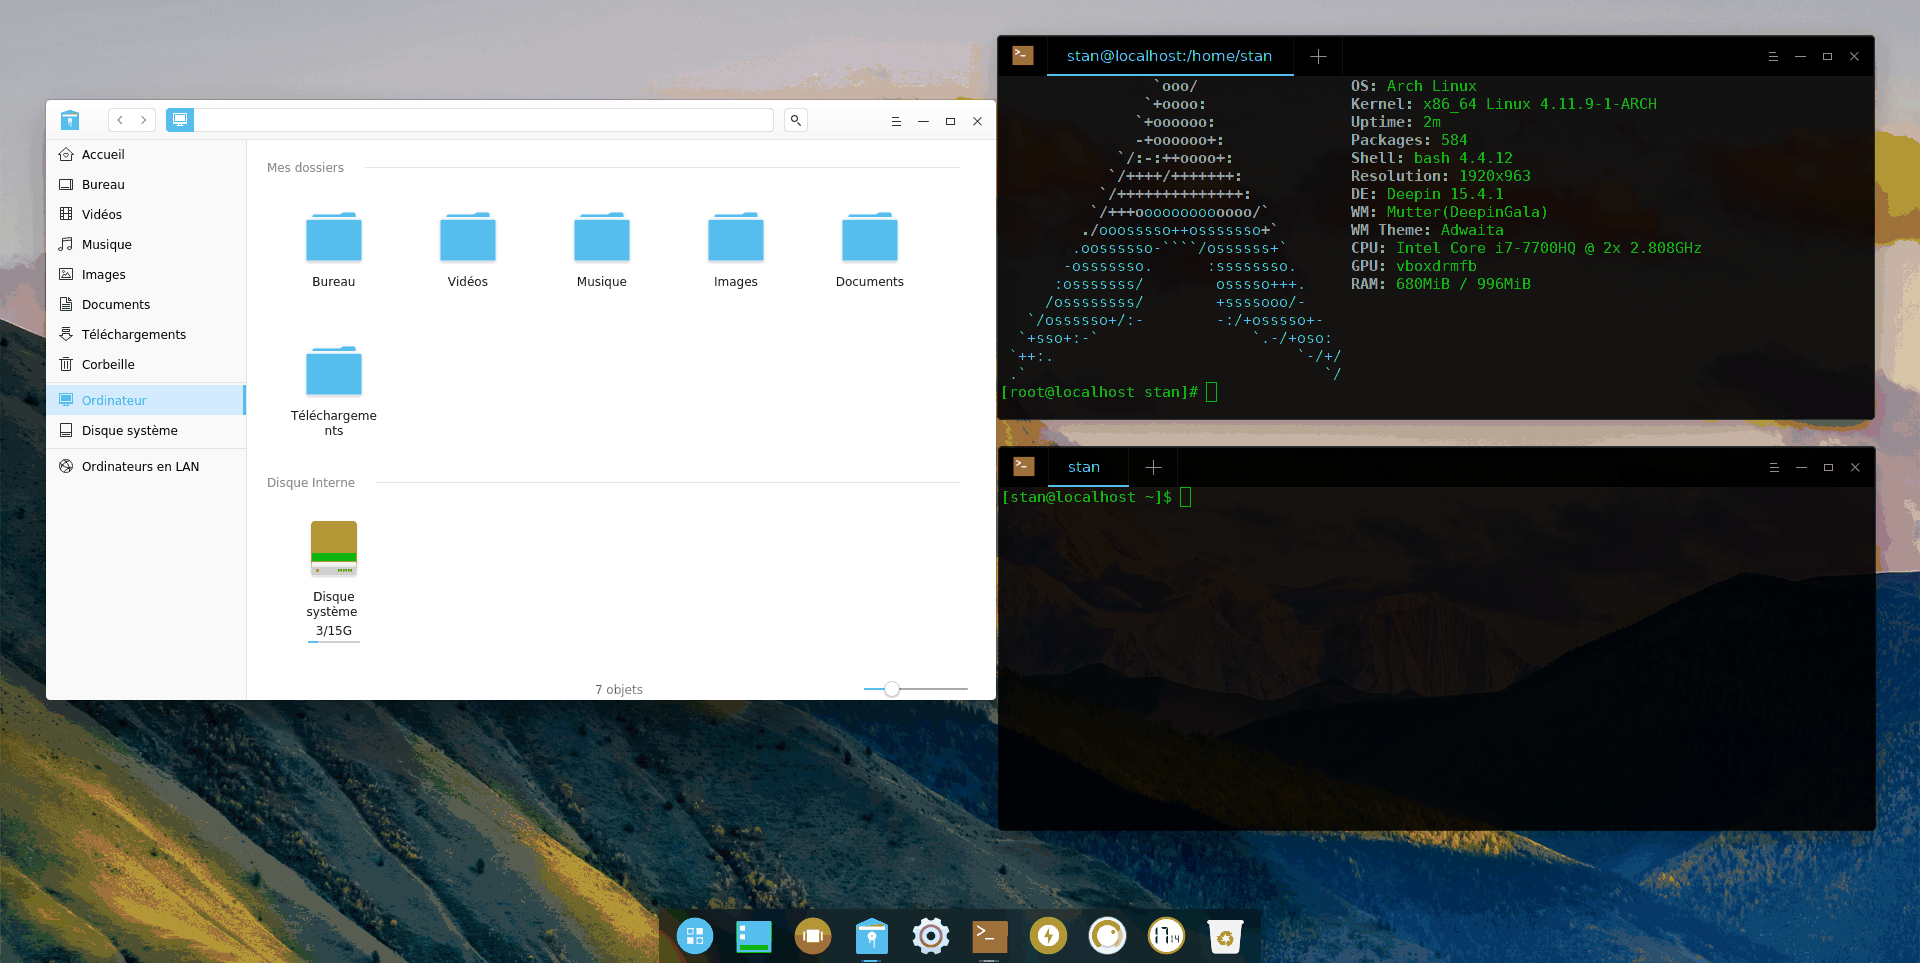Click the computer icon in the address bar
This screenshot has height=963, width=1920.
point(180,120)
